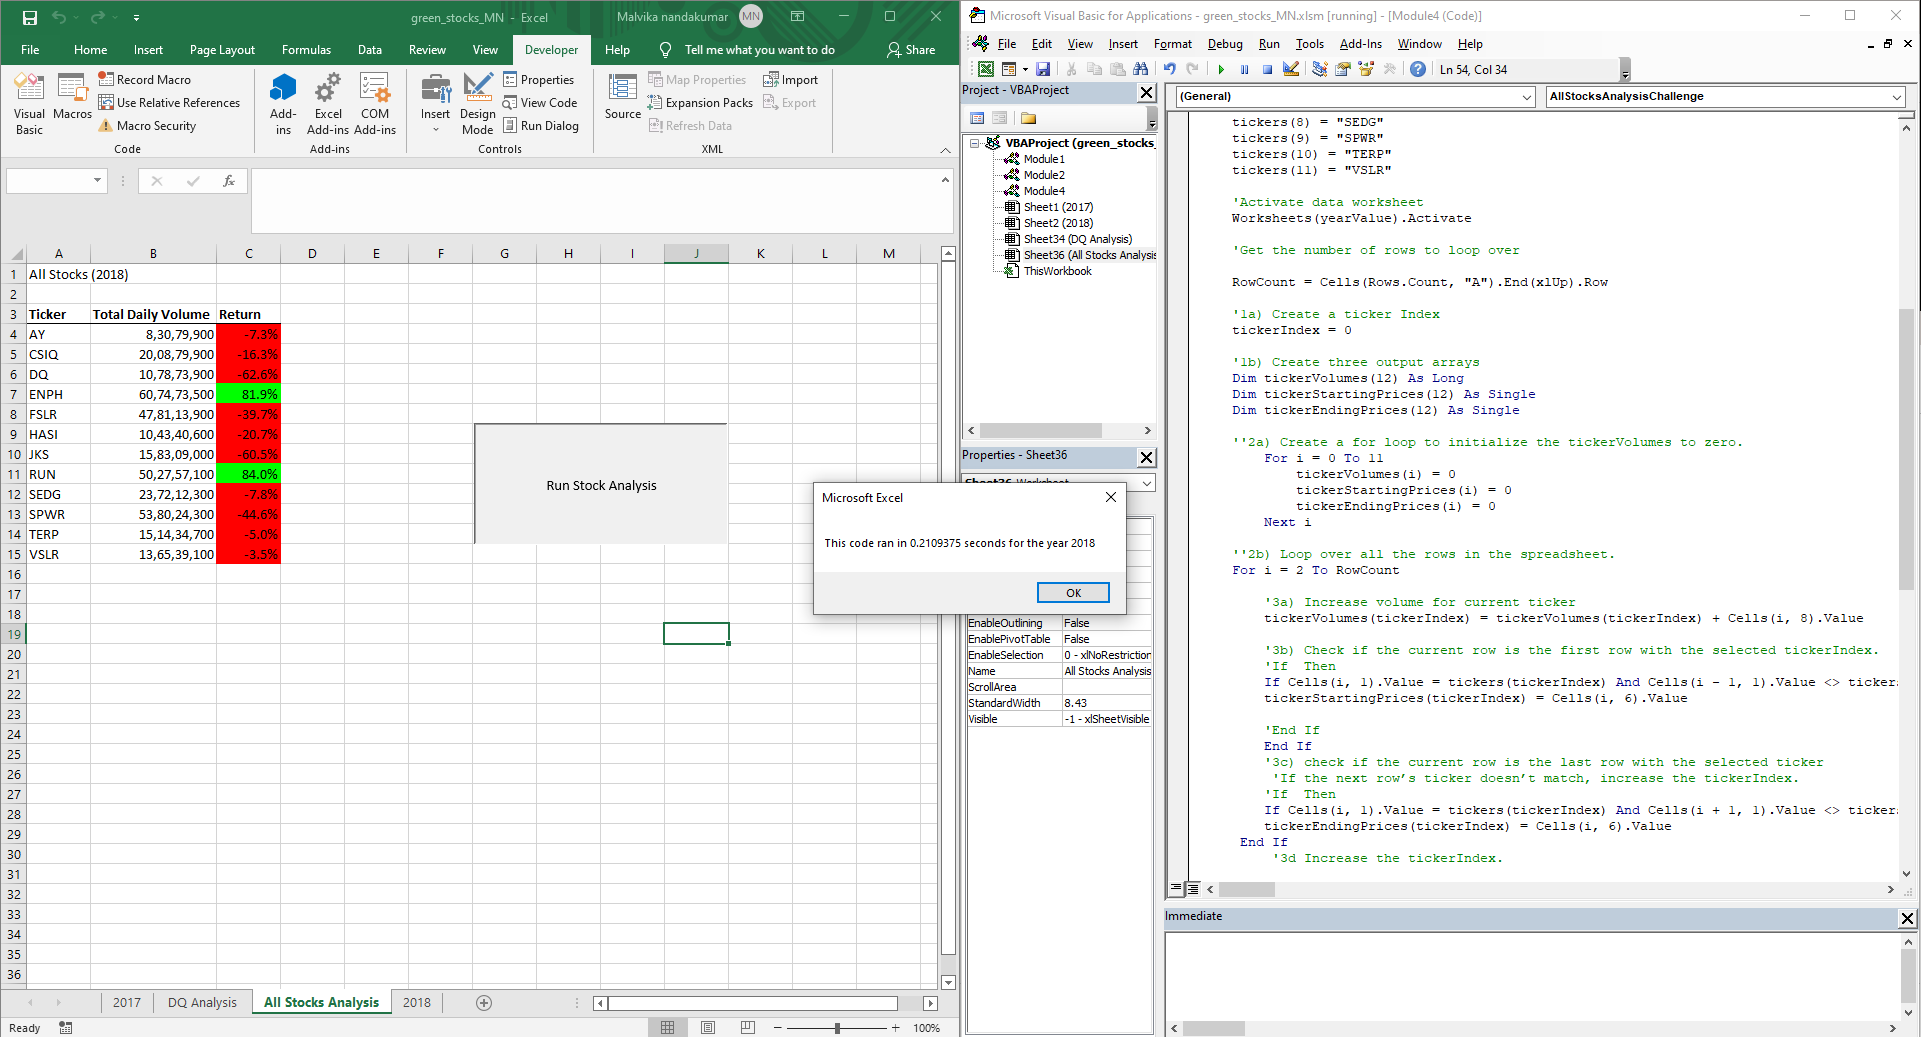Screen dimensions: 1921x1037
Task: Click Toggle Folders icon in Project panel
Action: (x=1028, y=118)
